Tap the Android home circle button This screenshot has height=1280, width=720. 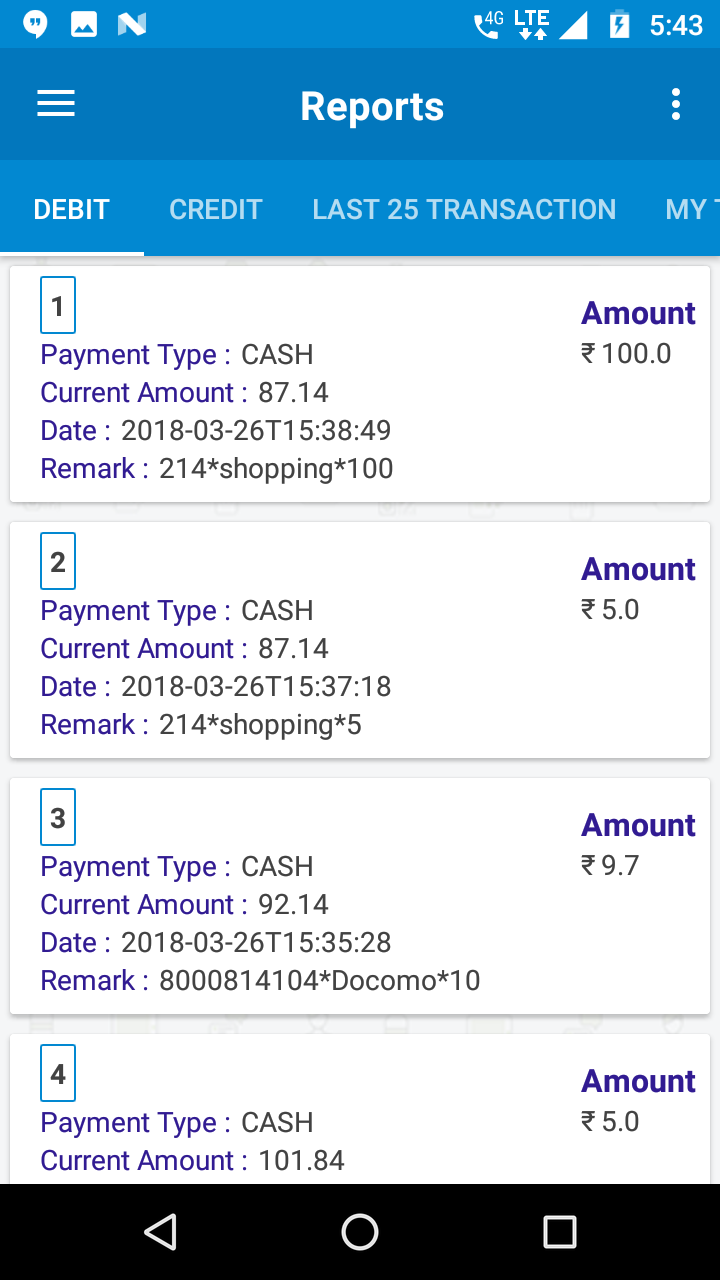[360, 1232]
